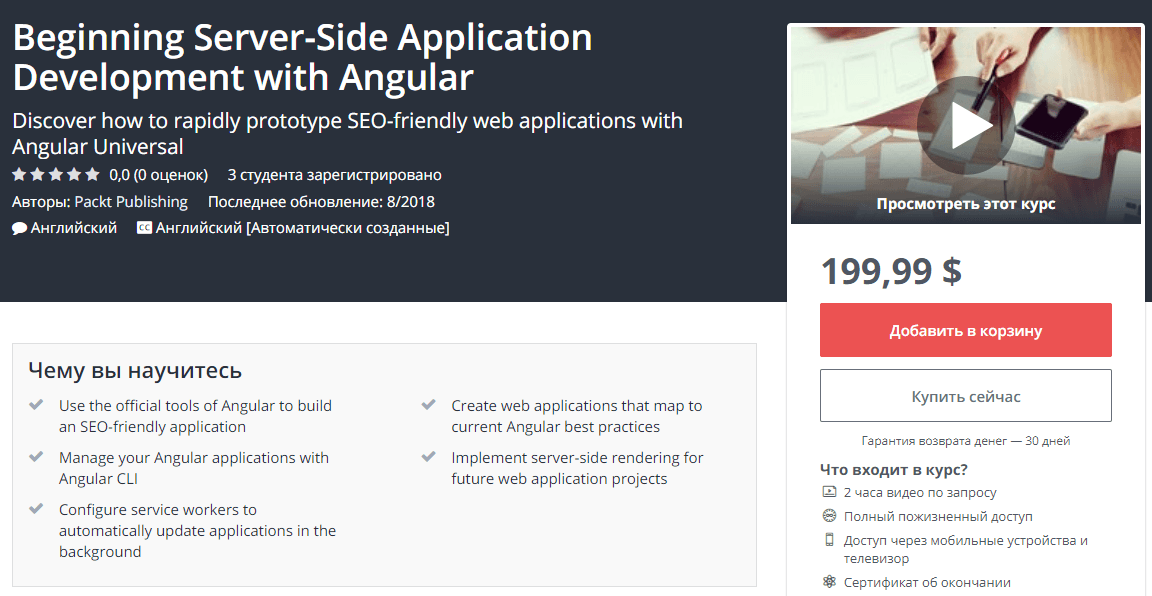Viewport: 1152px width, 596px height.
Task: Click 'Сертификат об окончании' text
Action: pyautogui.click(x=926, y=583)
